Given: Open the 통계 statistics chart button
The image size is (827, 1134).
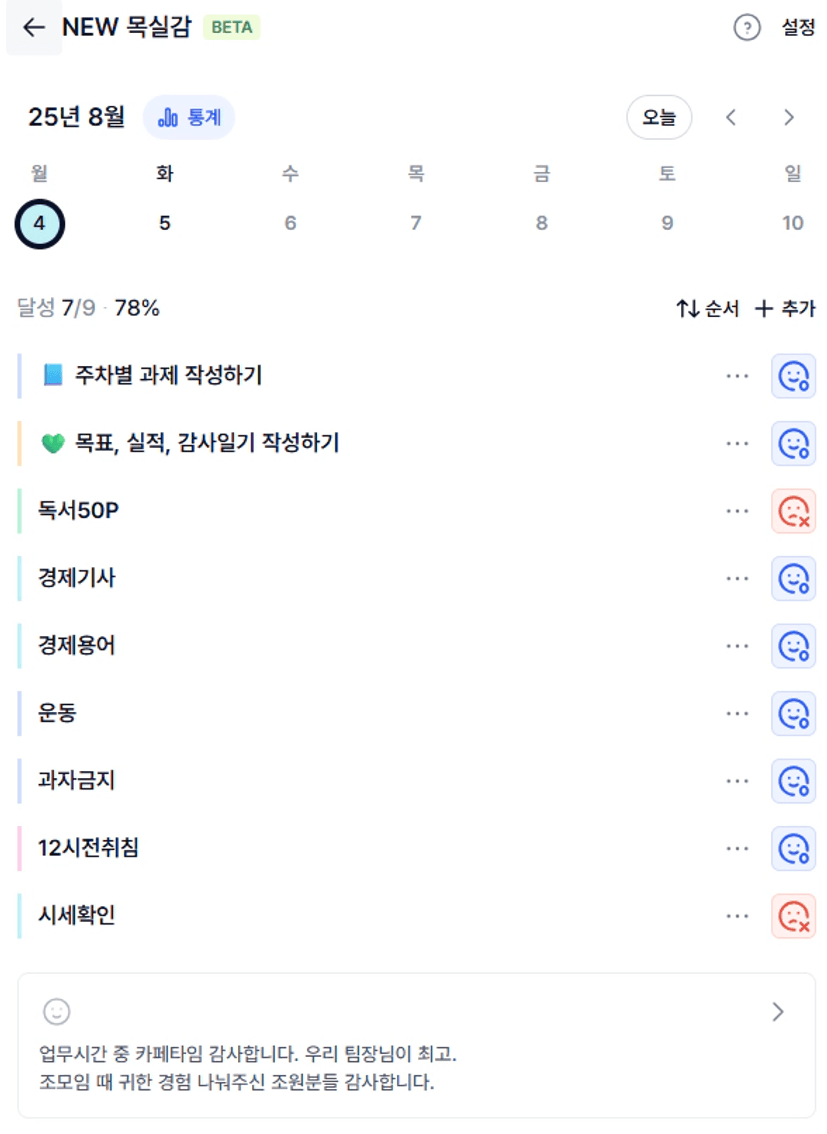Looking at the screenshot, I should [189, 117].
